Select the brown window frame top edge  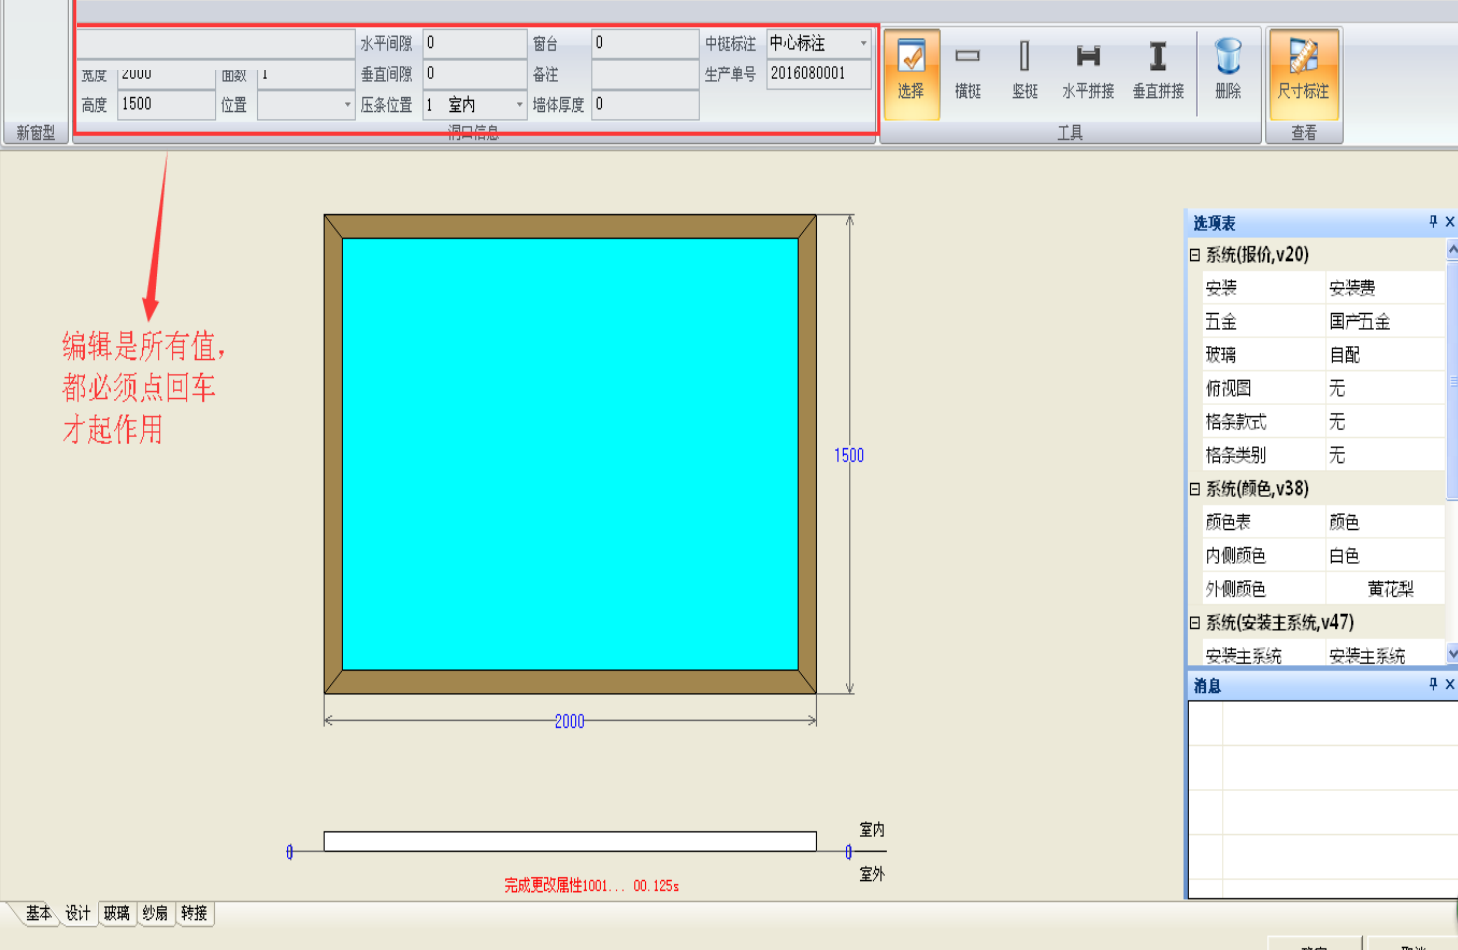pos(570,226)
